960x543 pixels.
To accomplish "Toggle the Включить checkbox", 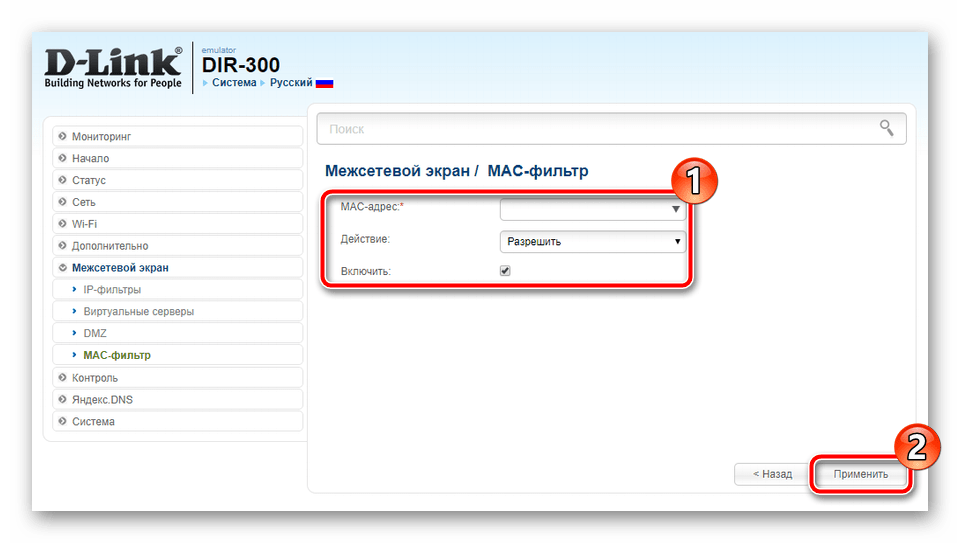I will click(505, 271).
